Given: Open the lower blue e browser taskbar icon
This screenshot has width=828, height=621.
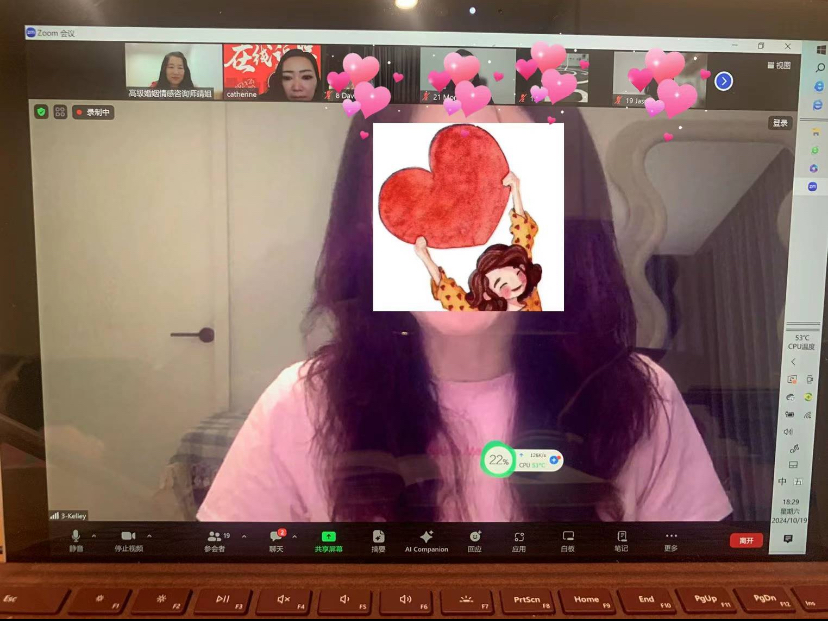Looking at the screenshot, I should pyautogui.click(x=817, y=106).
